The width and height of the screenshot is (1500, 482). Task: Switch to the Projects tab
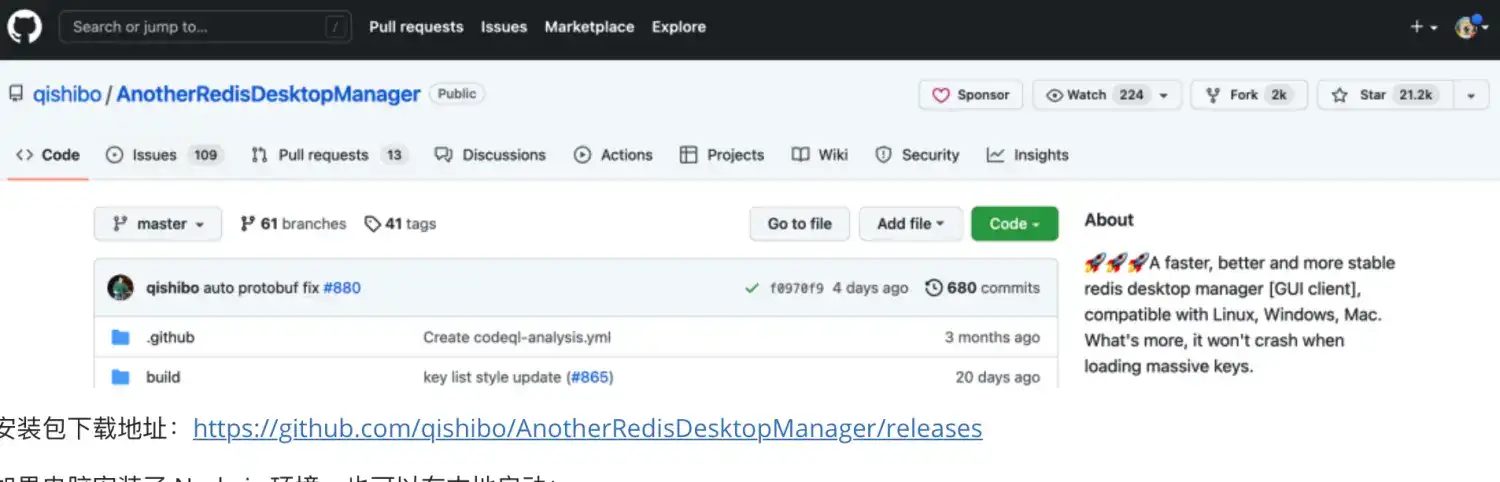pos(721,155)
